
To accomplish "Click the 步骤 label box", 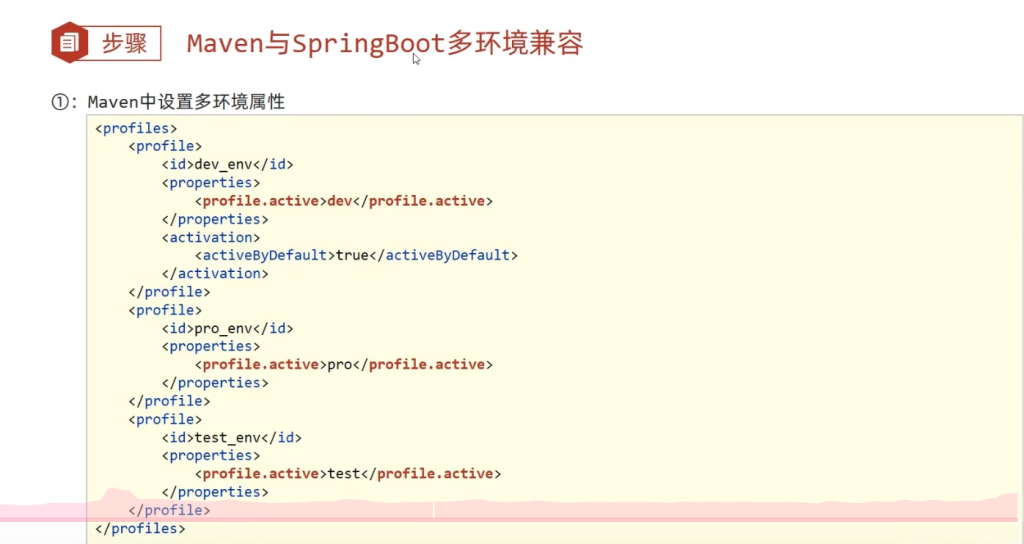I will [x=124, y=43].
